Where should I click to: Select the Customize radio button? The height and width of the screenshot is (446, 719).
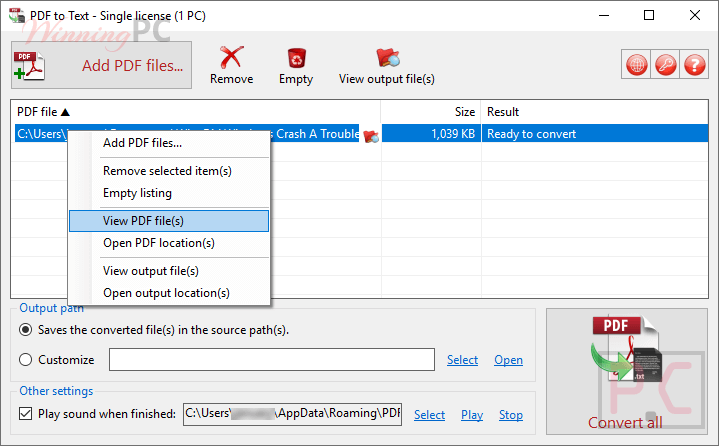[x=26, y=360]
